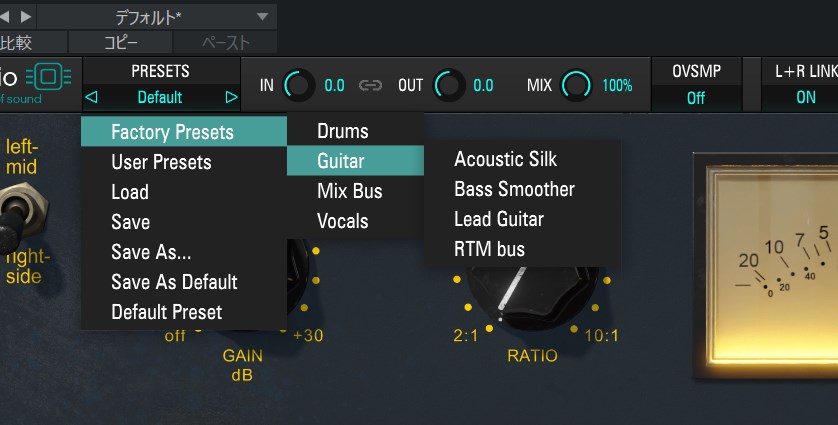Flip the left-mid / right-side switch
Viewport: 838px width, 425px height.
click(14, 212)
